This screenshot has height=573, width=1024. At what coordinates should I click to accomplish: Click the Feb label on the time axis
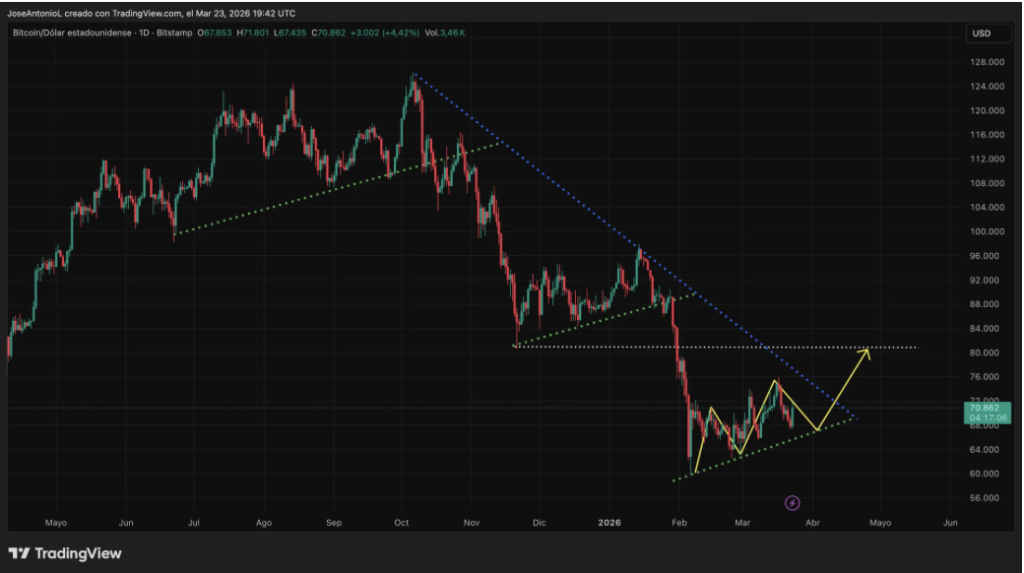tap(680, 522)
